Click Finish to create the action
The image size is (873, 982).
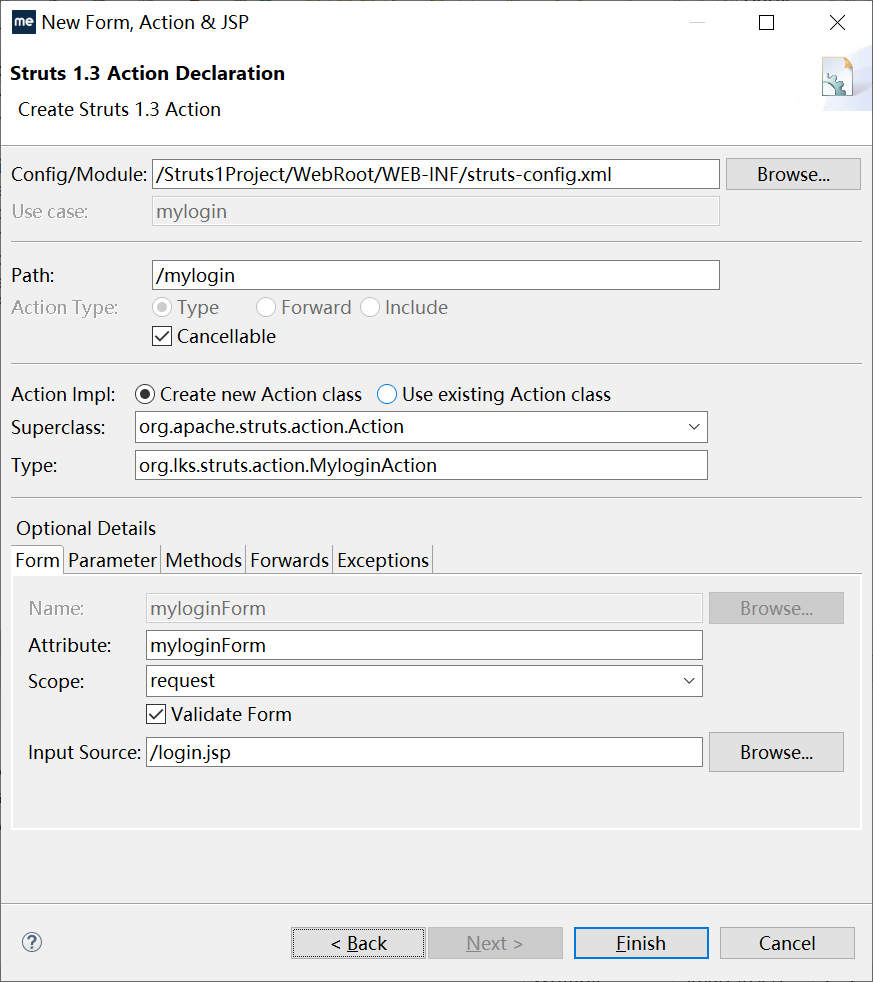click(641, 943)
